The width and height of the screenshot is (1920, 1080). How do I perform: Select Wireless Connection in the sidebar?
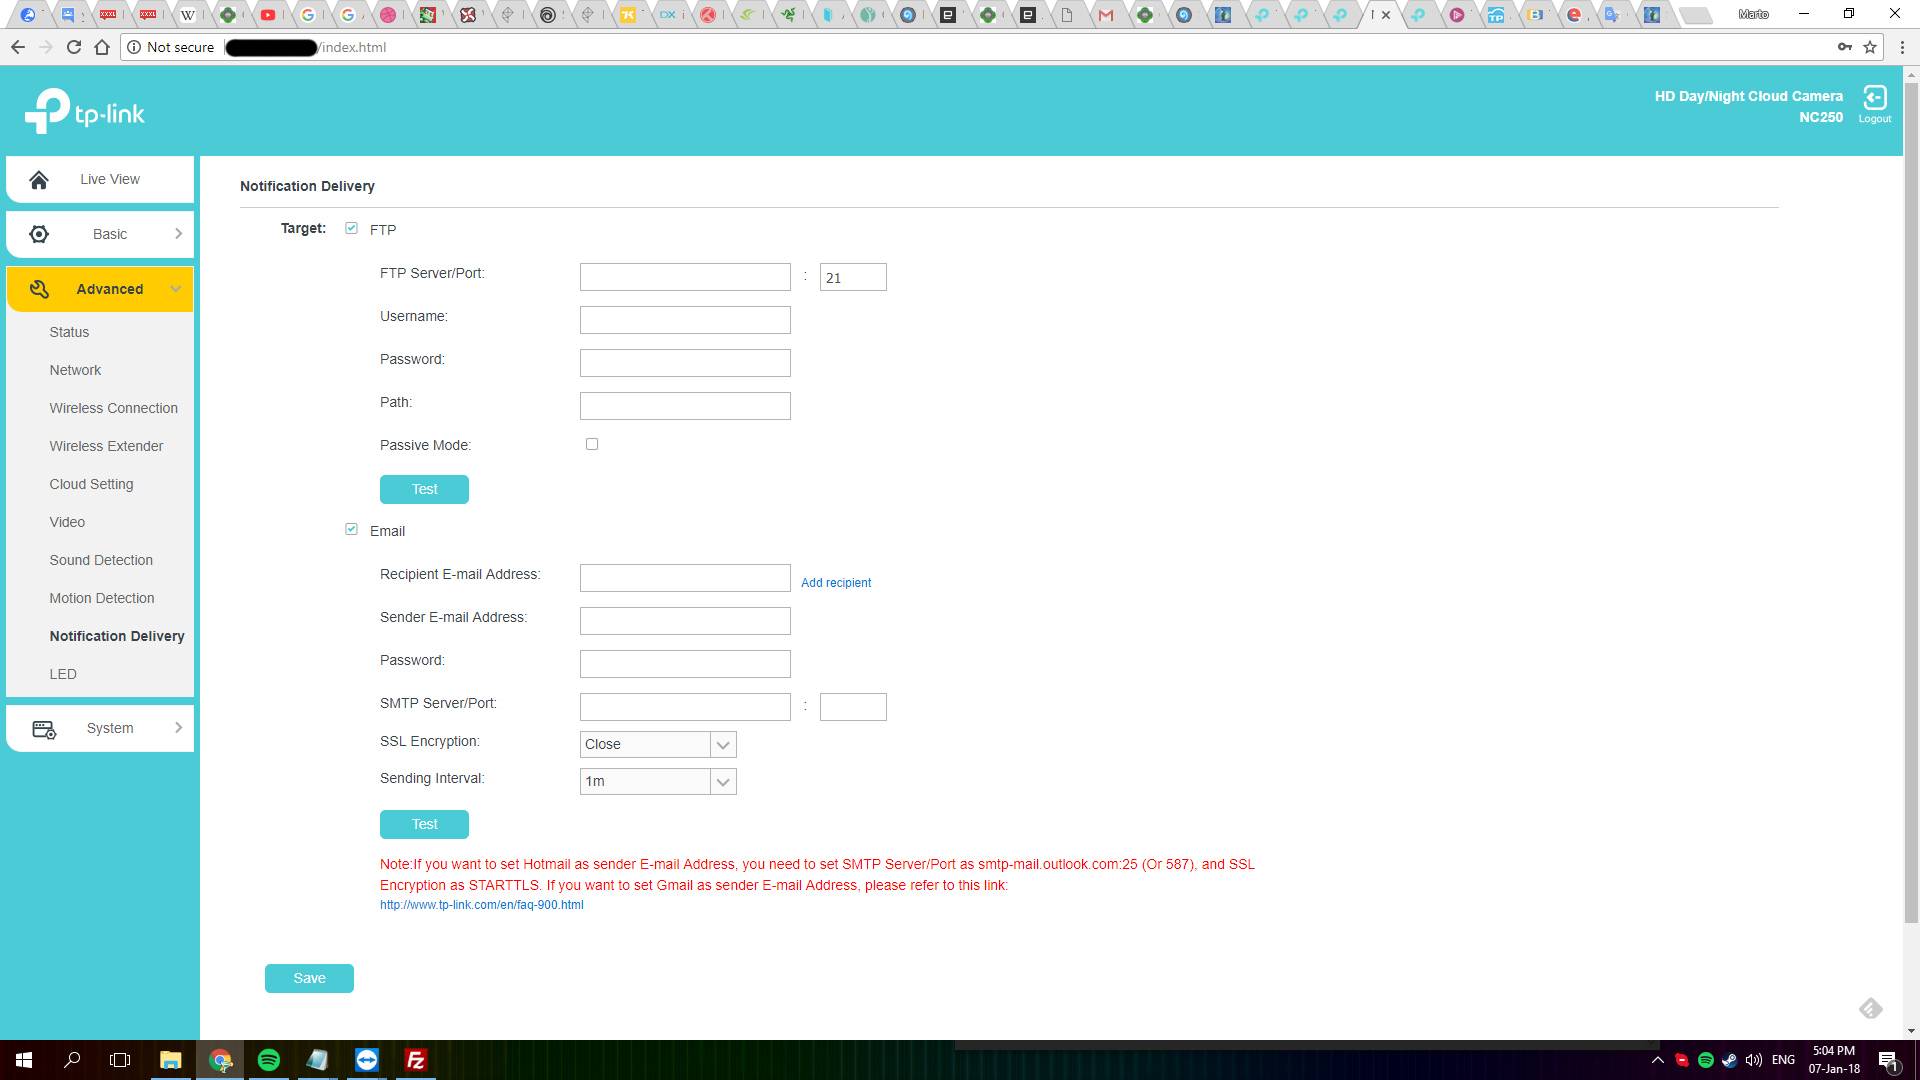[x=114, y=408]
